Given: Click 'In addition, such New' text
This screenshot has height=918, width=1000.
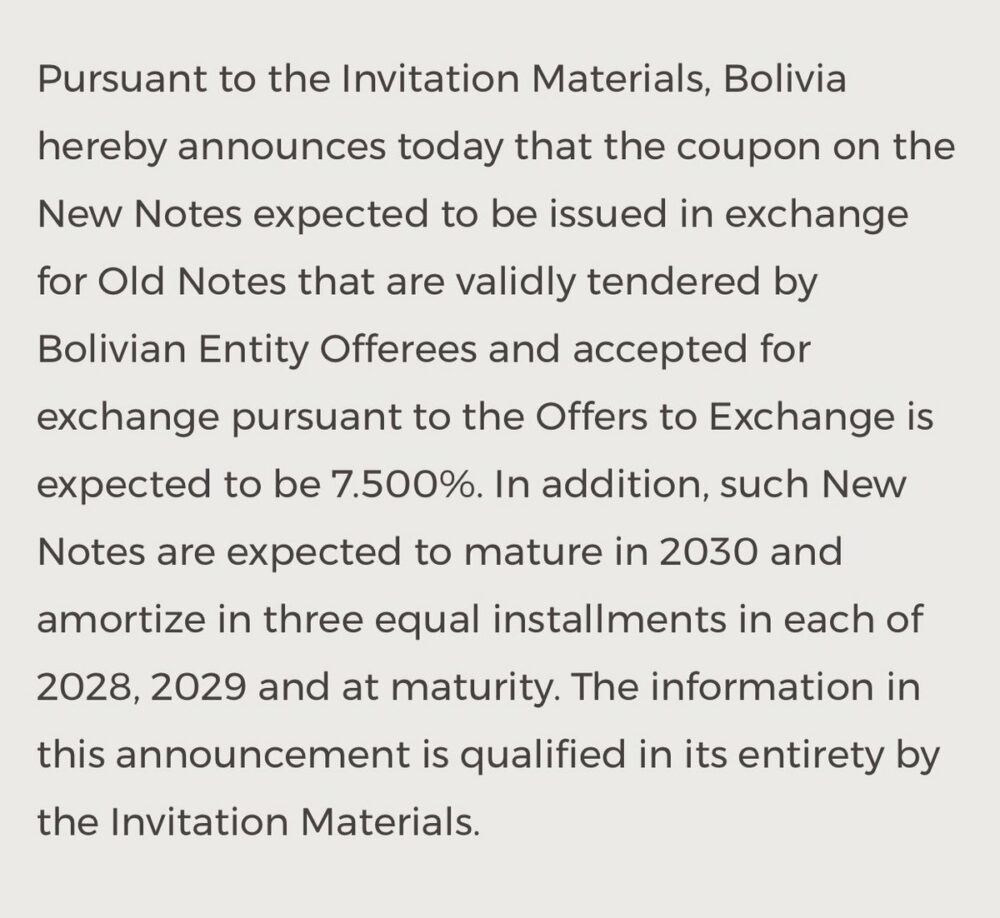Looking at the screenshot, I should pos(700,484).
